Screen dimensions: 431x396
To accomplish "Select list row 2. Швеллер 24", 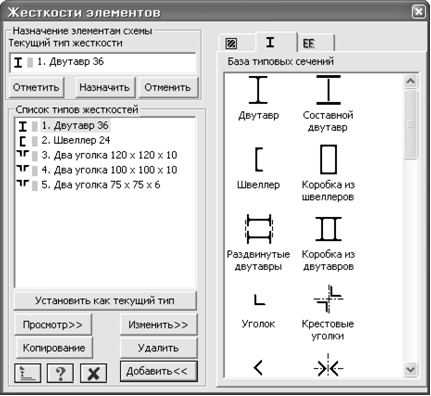I will click(x=76, y=140).
